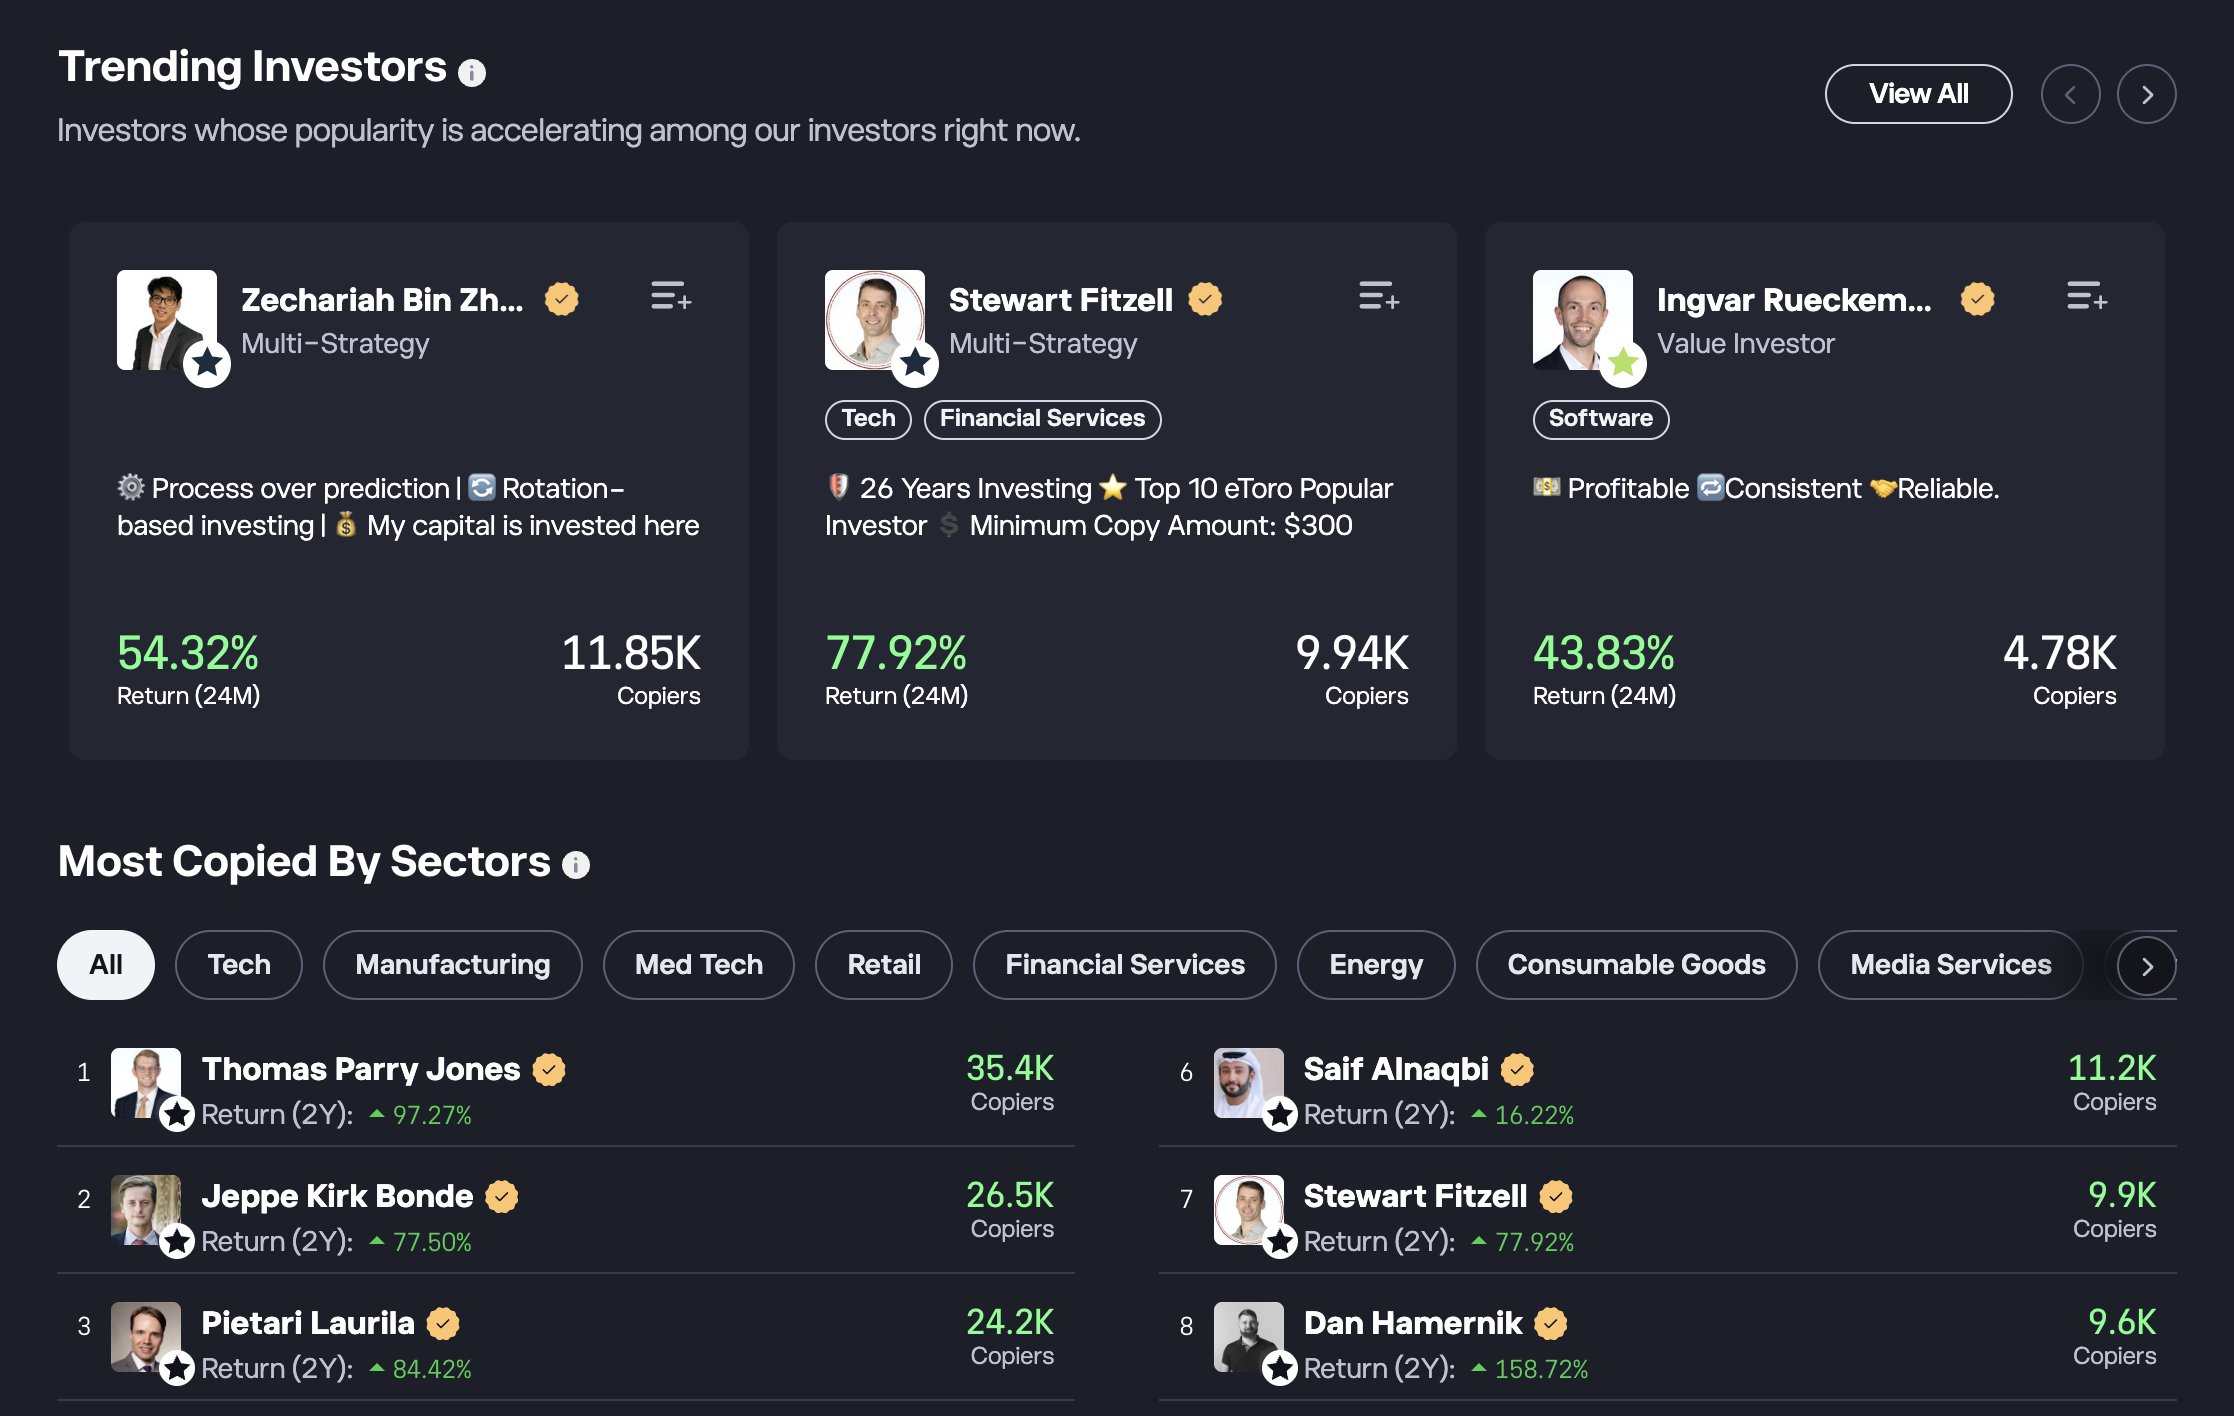2234x1416 pixels.
Task: Advance the Trending Investors carousel forward
Action: click(2146, 93)
